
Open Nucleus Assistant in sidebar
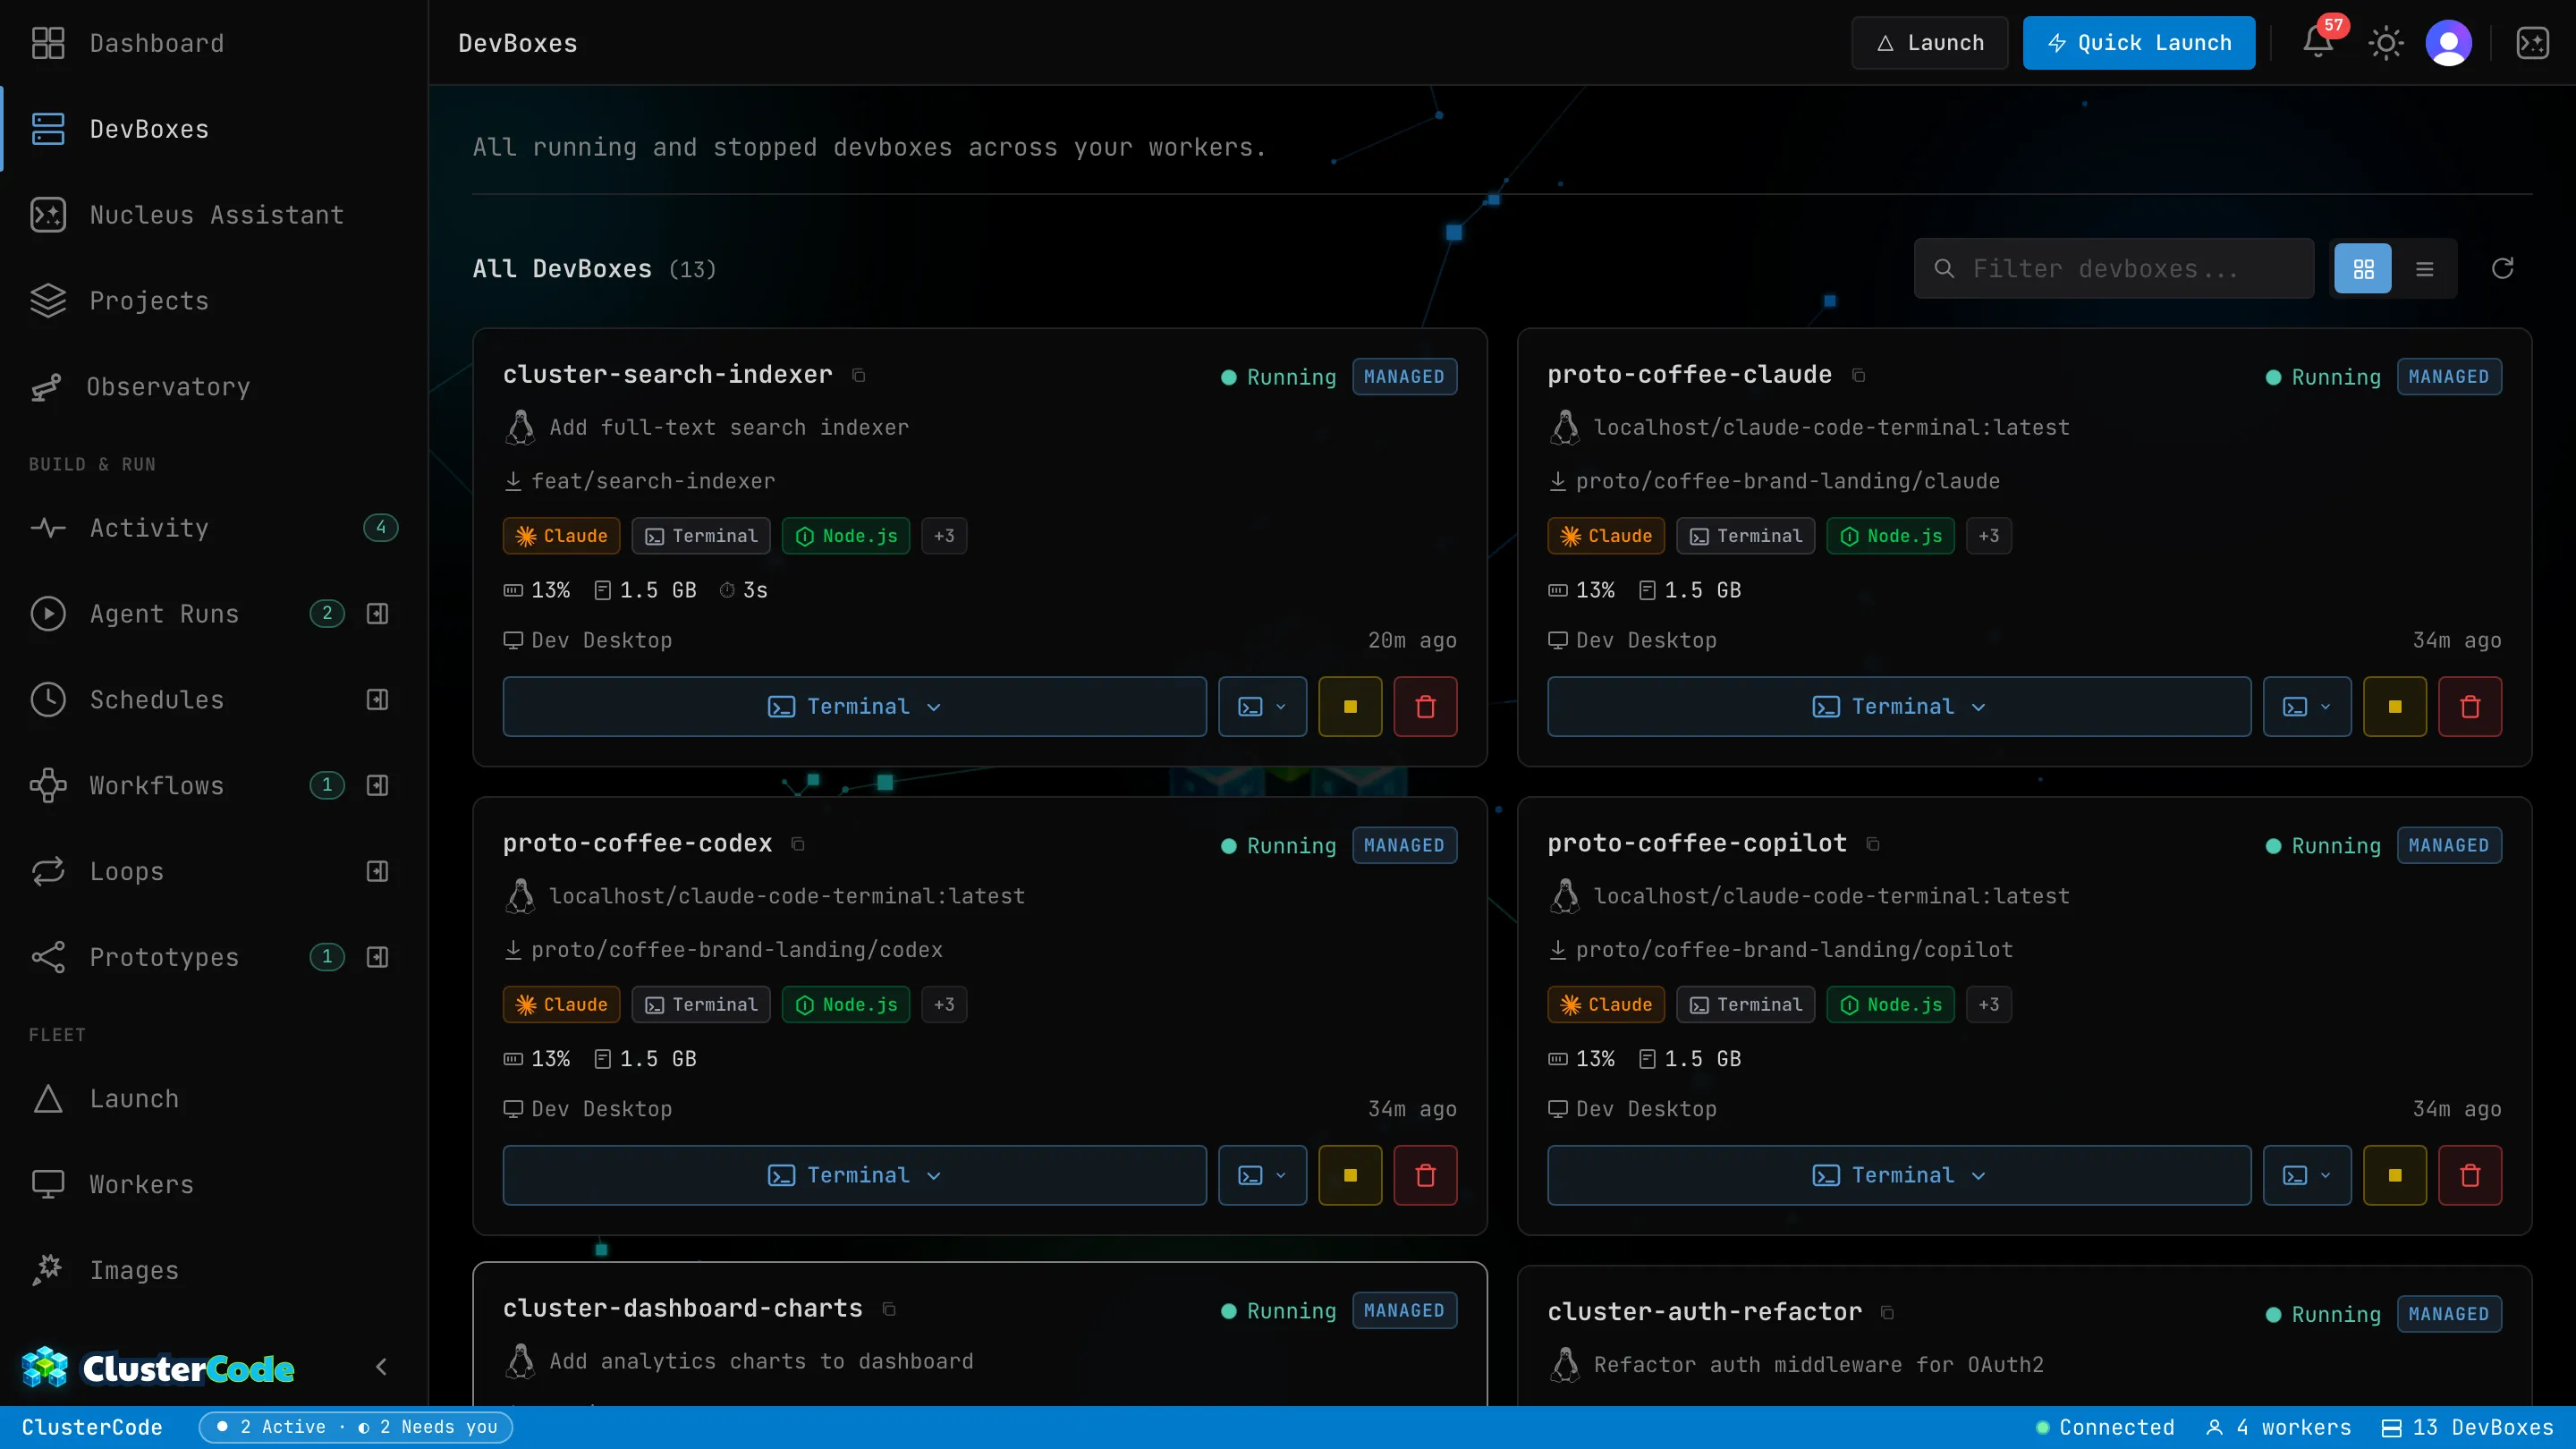(214, 215)
